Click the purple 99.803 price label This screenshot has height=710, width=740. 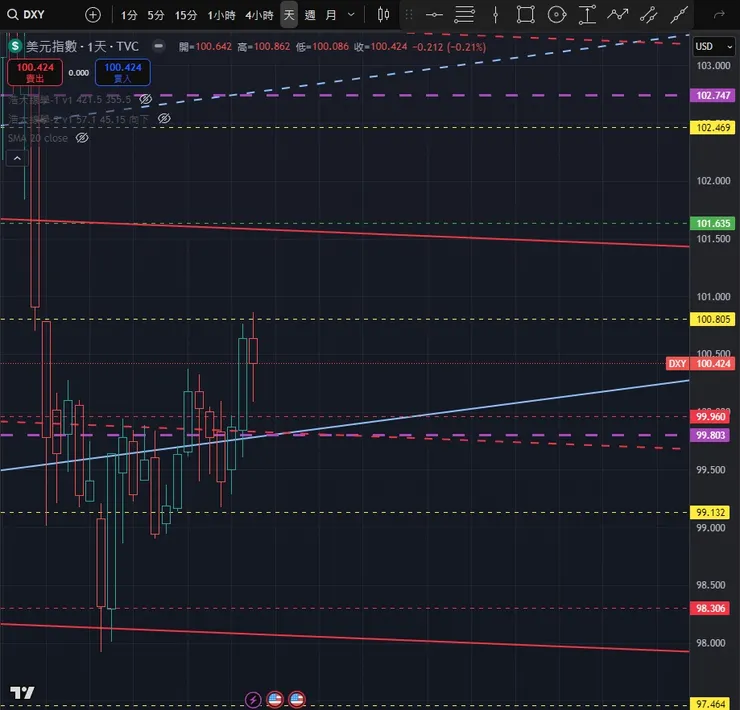(x=710, y=435)
